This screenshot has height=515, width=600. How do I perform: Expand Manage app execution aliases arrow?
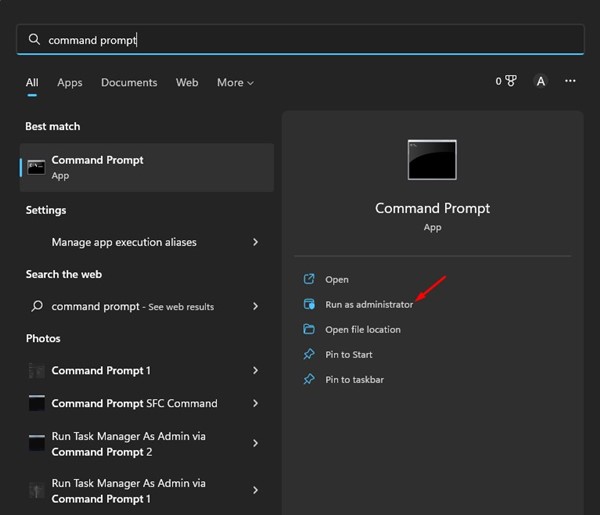pos(256,242)
